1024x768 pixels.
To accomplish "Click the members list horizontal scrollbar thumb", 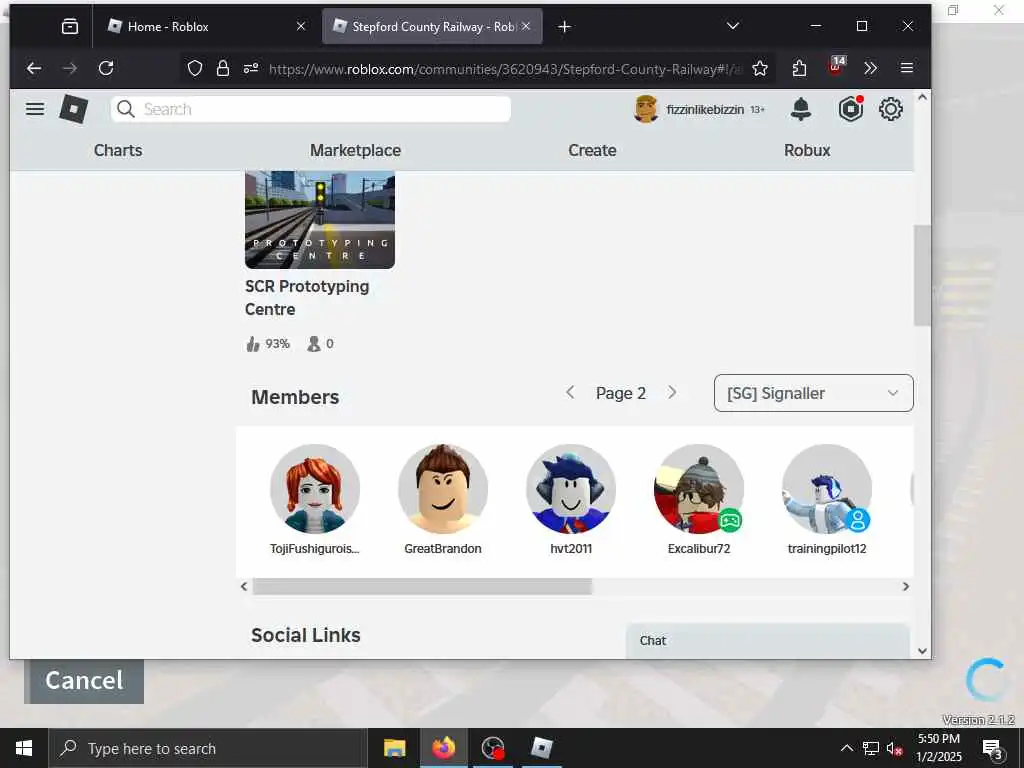I will pyautogui.click(x=422, y=586).
